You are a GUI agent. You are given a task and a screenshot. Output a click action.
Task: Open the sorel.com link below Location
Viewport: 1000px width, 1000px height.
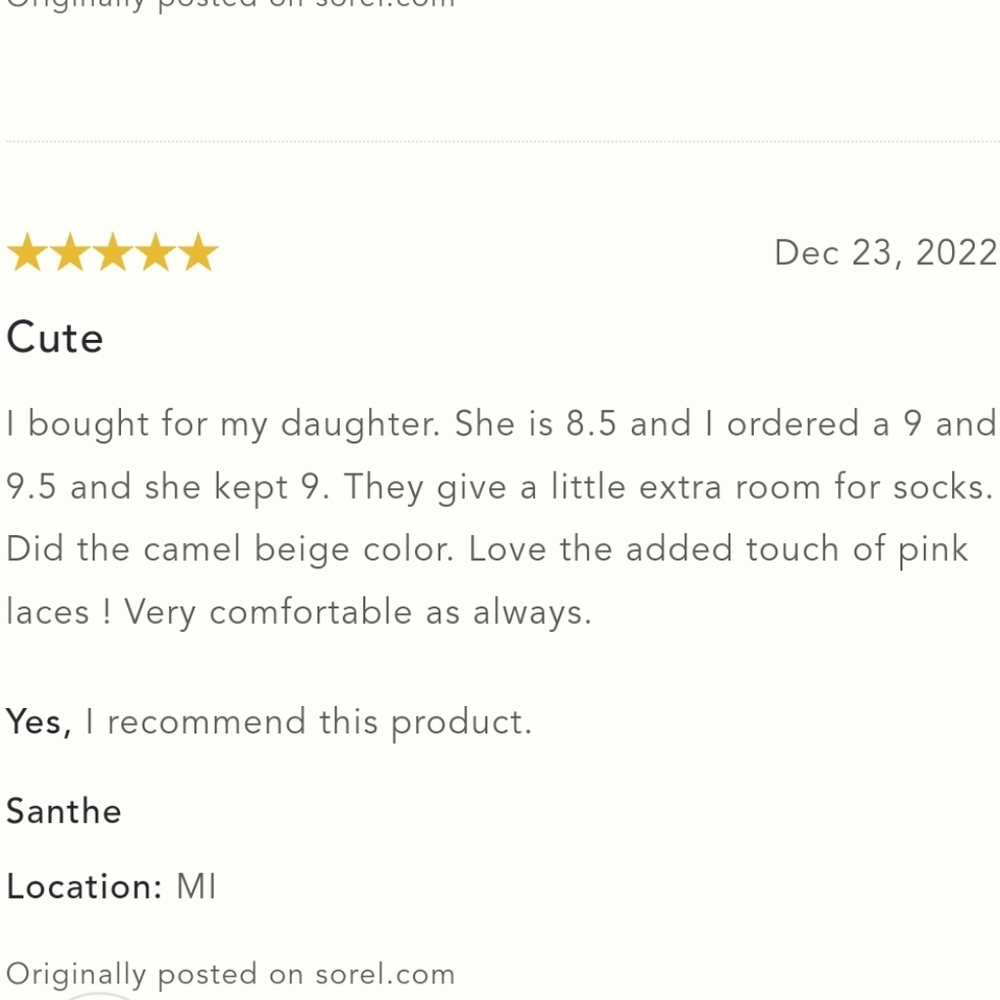tap(385, 974)
